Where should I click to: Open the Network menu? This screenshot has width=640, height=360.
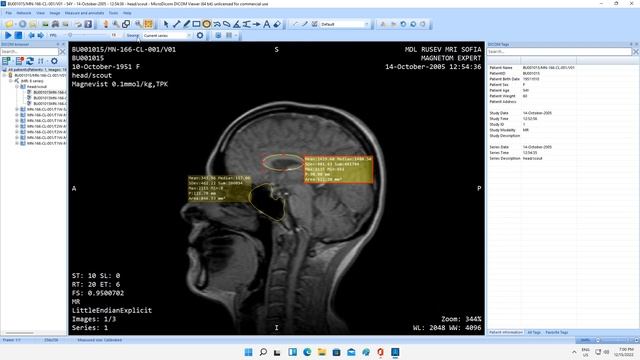click(24, 13)
